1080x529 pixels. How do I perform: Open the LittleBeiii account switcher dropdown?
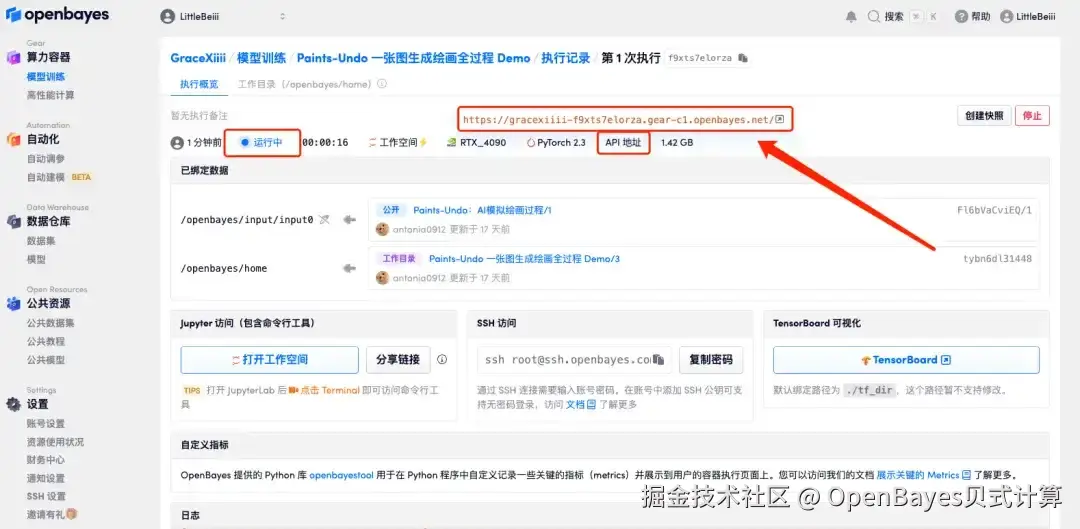click(223, 17)
